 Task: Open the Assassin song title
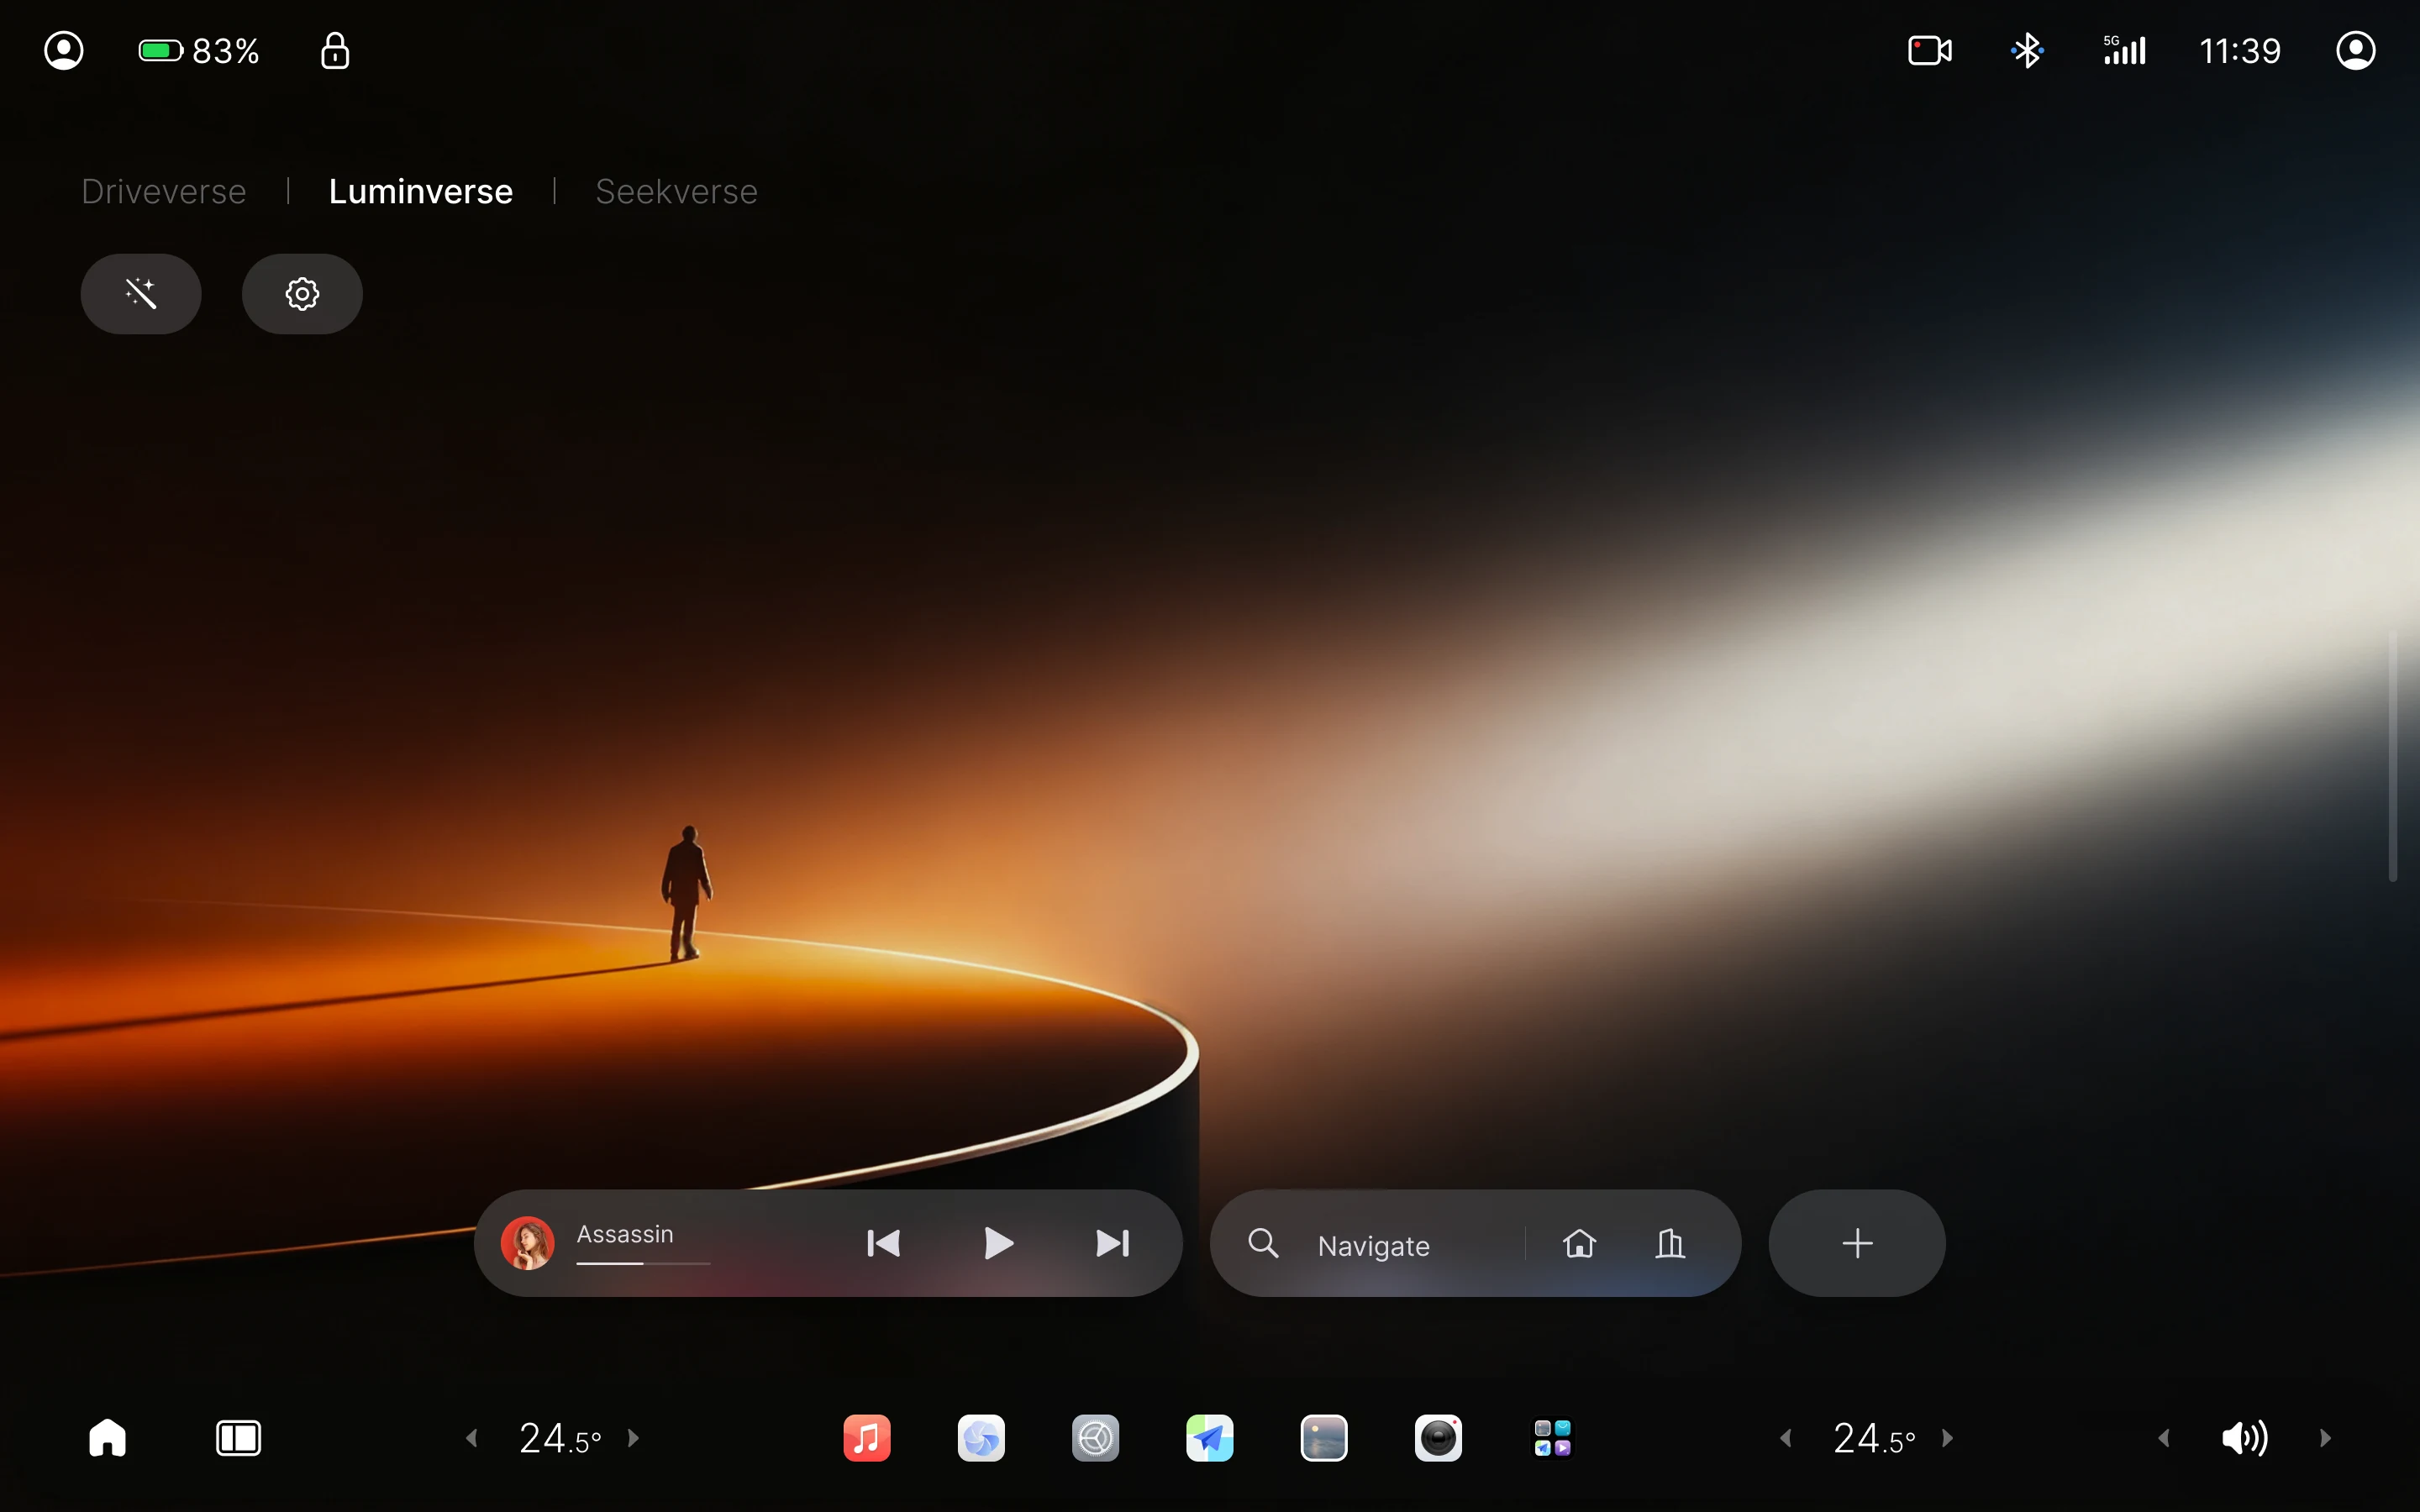625,1234
